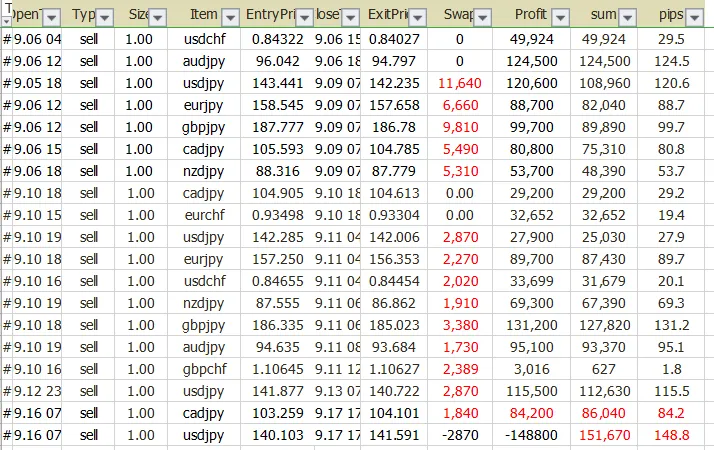This screenshot has width=714, height=450.
Task: Select the Item header cell
Action: pyautogui.click(x=204, y=15)
